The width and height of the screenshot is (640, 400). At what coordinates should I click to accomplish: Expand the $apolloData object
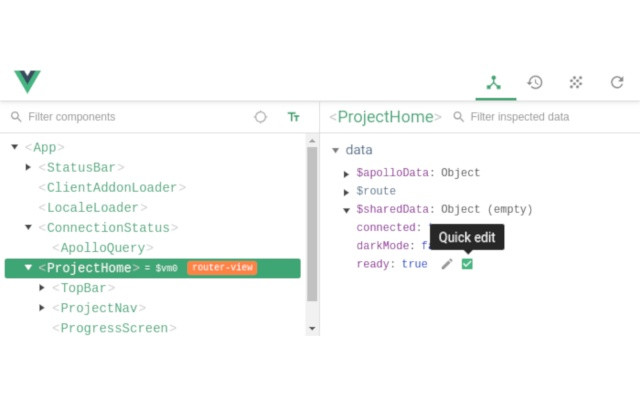346,174
